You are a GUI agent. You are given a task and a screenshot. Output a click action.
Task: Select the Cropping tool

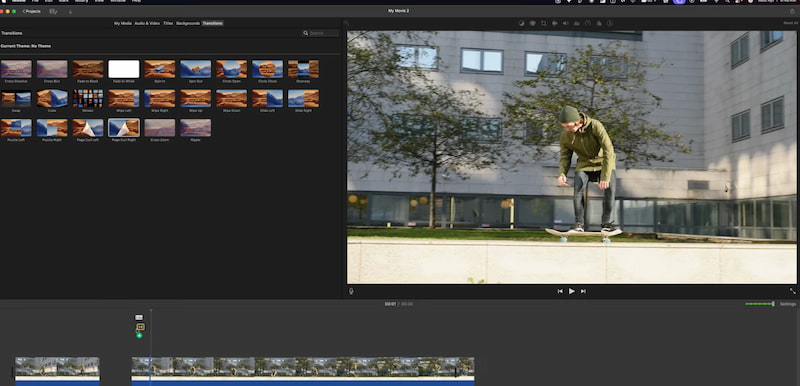(543, 23)
